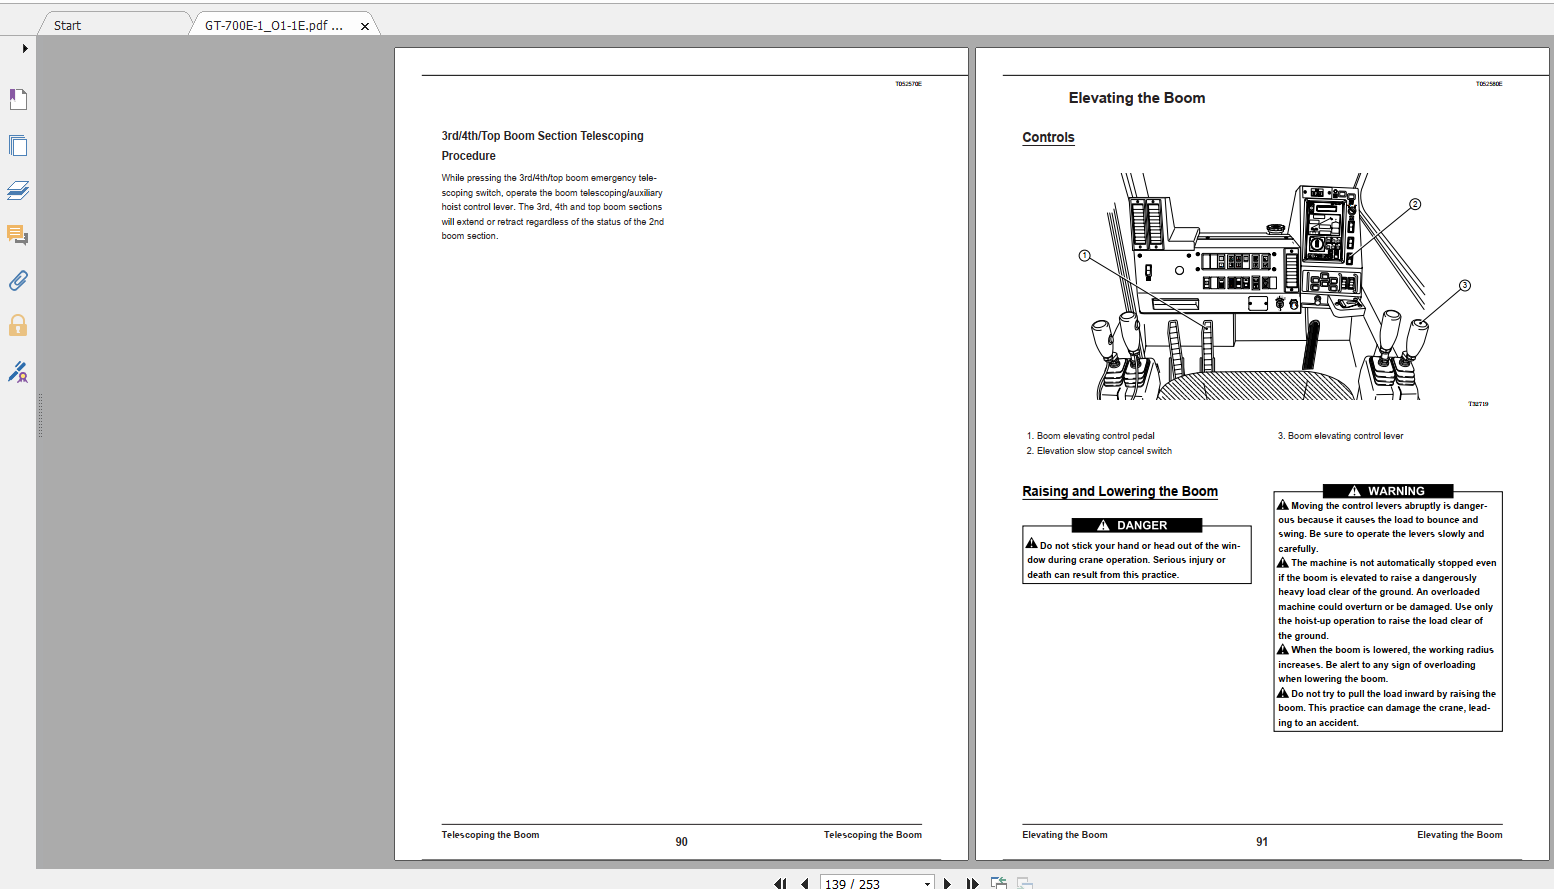Screen dimensions: 1554x889
Task: Click the sidebar resize grip handle
Action: (40, 416)
